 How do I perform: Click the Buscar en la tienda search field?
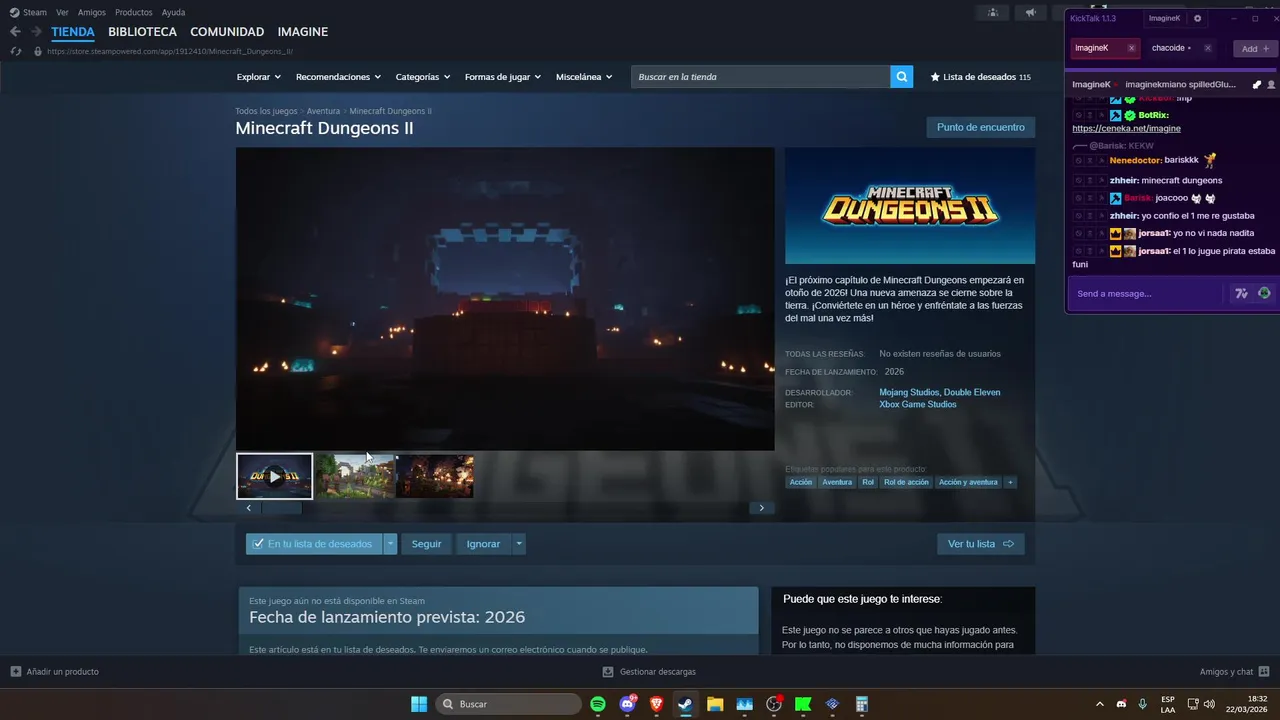click(761, 77)
